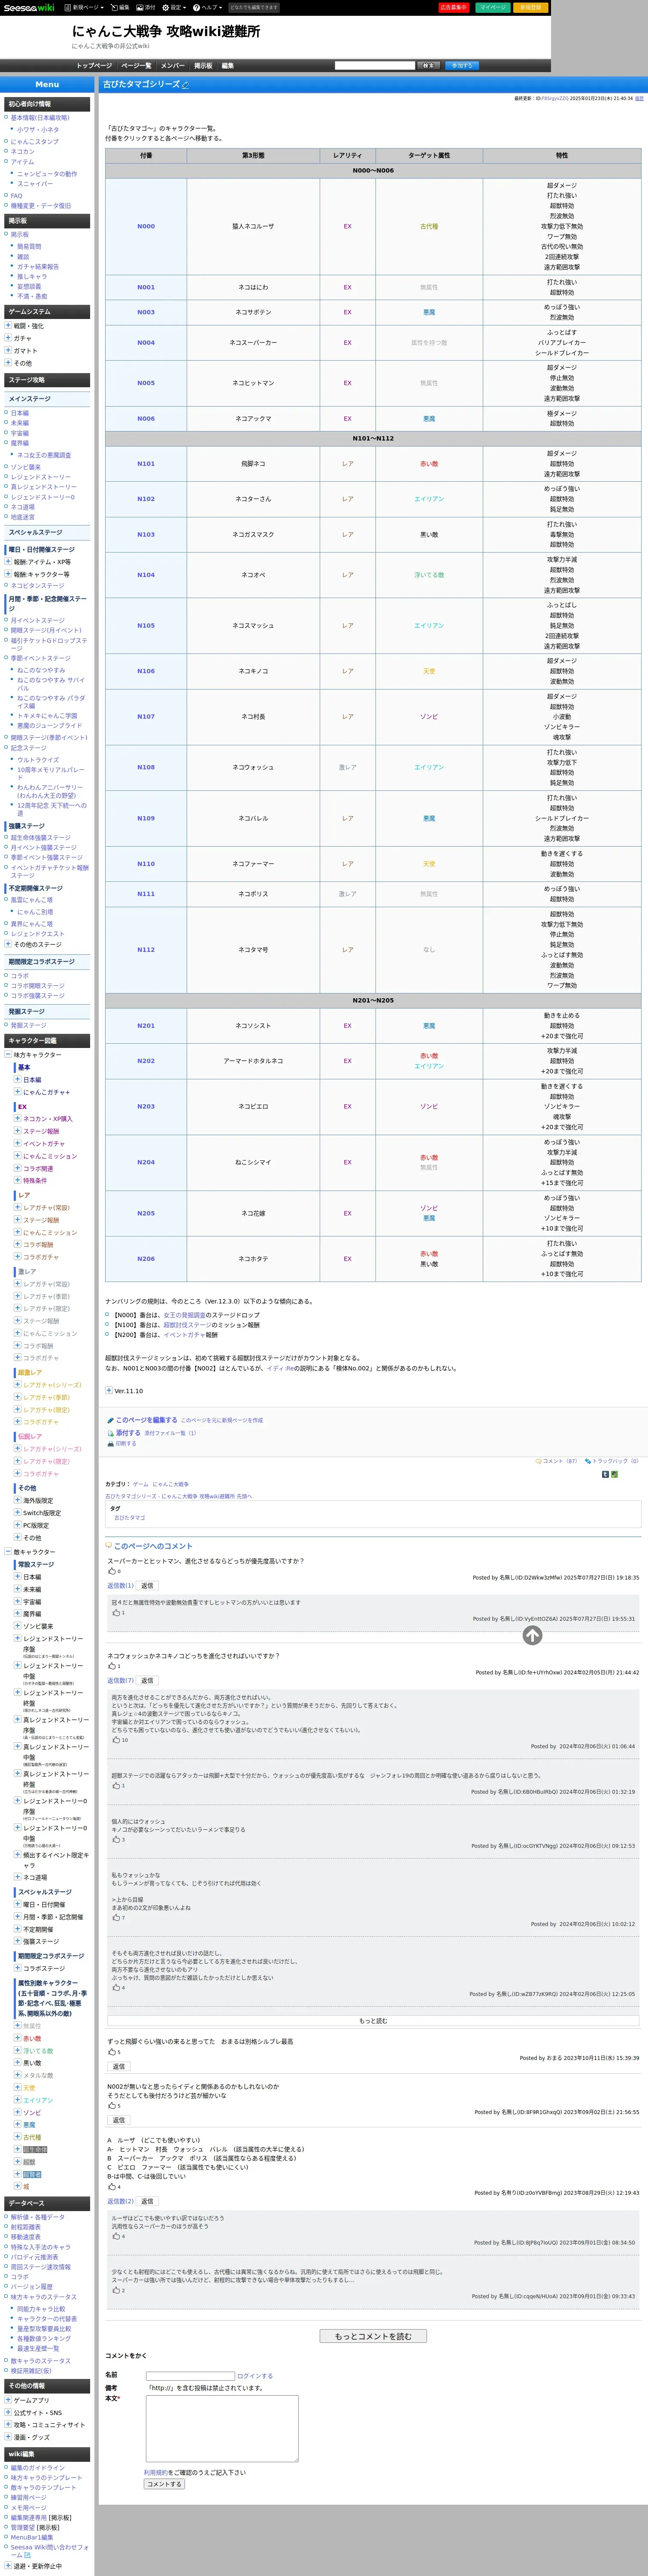
Task: Expand the Ver.11.10 section
Action: 108,1391
